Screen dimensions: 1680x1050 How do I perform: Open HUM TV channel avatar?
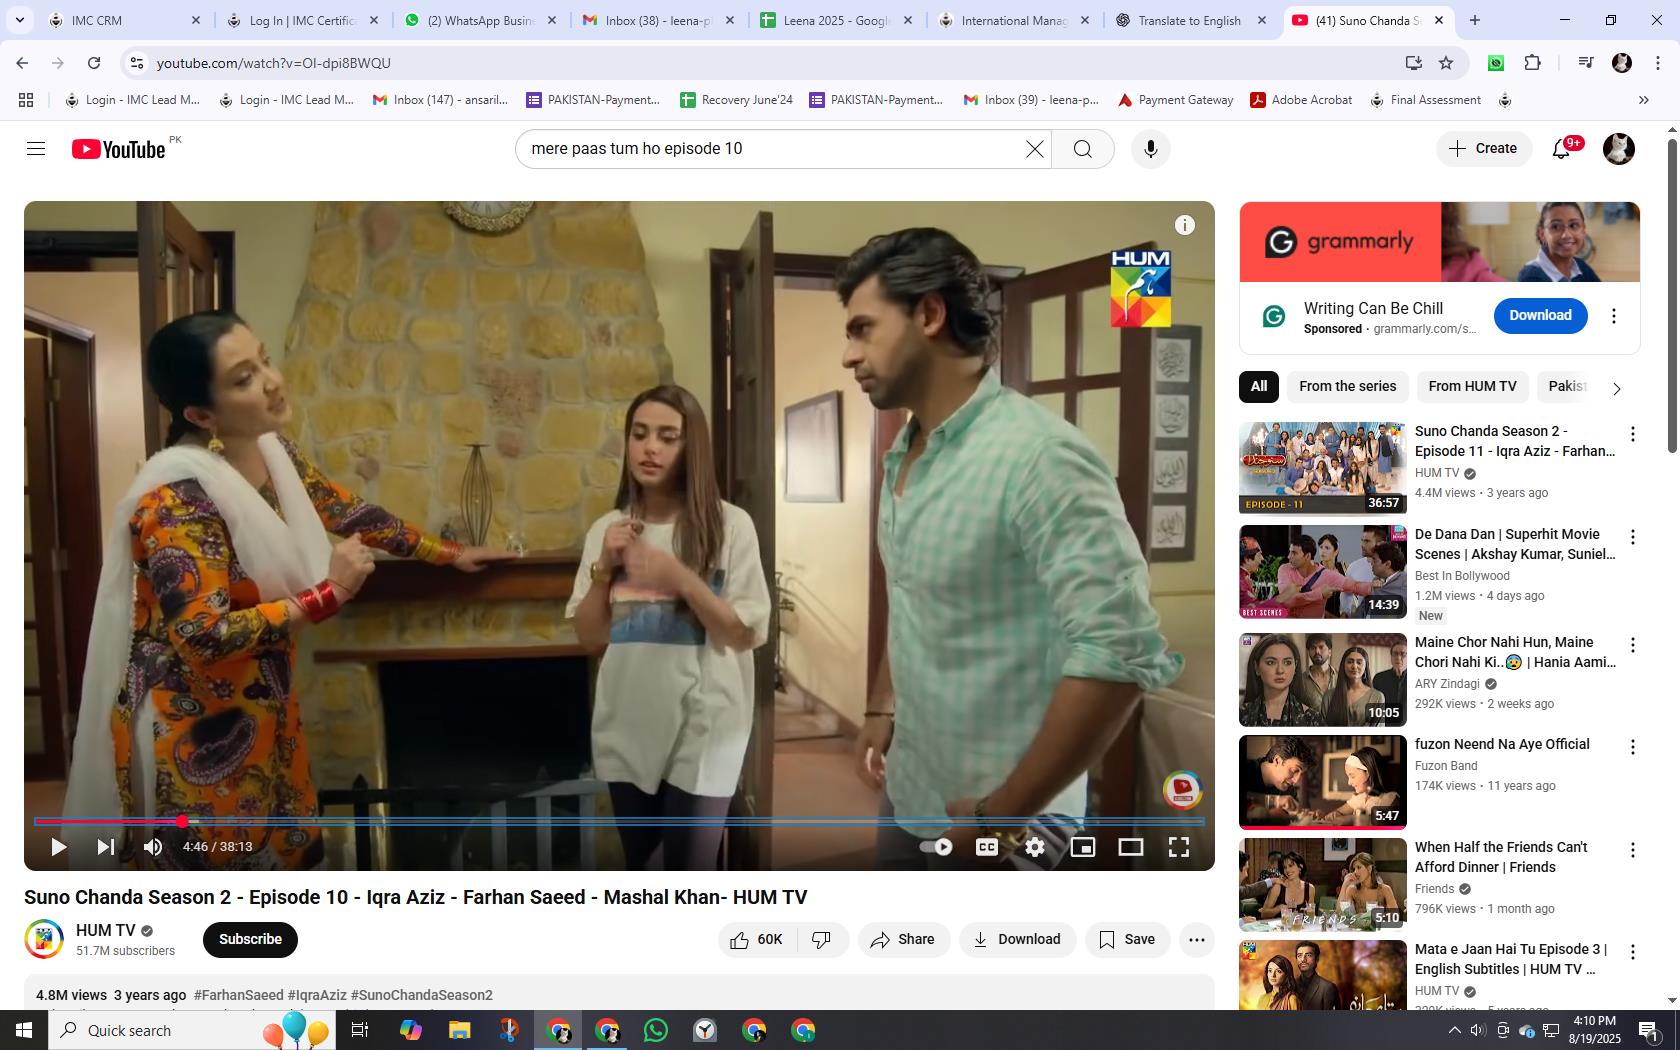(x=44, y=939)
